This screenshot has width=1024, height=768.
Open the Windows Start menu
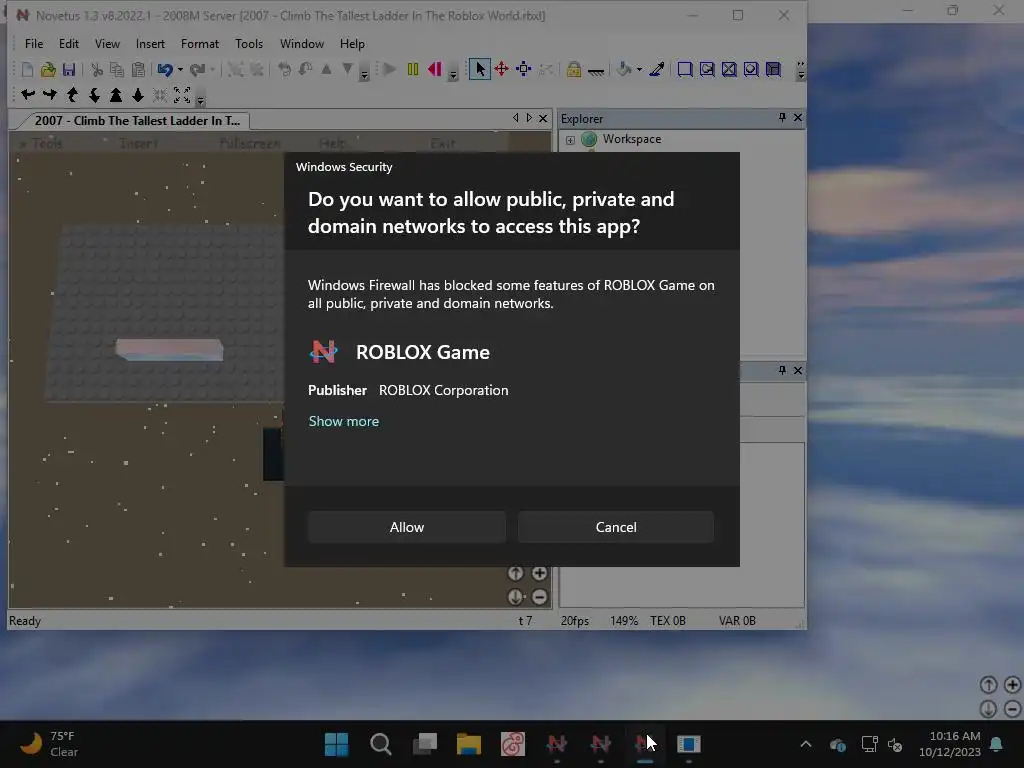pos(337,744)
